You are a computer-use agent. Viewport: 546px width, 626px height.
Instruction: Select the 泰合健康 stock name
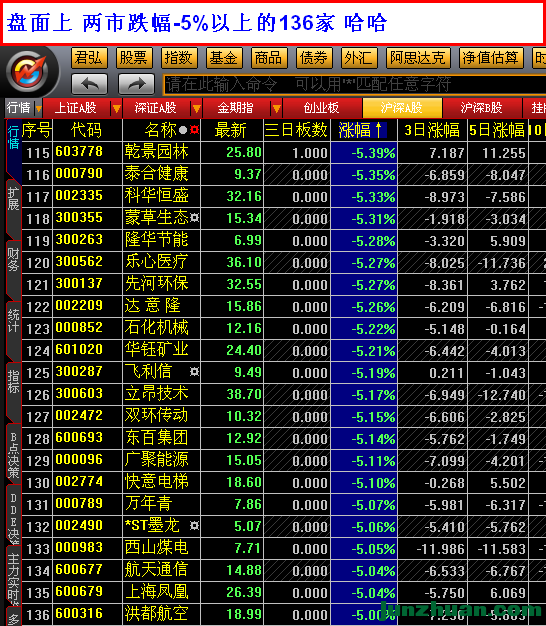pos(156,174)
